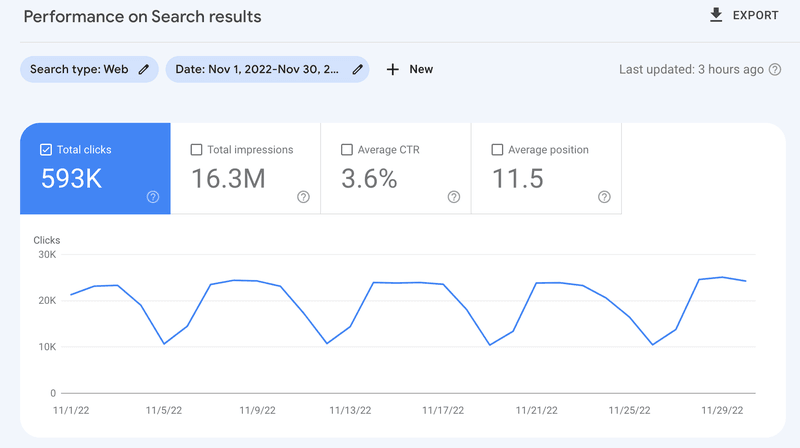The image size is (800, 448).
Task: Select the 593K total clicks value
Action: [71, 179]
